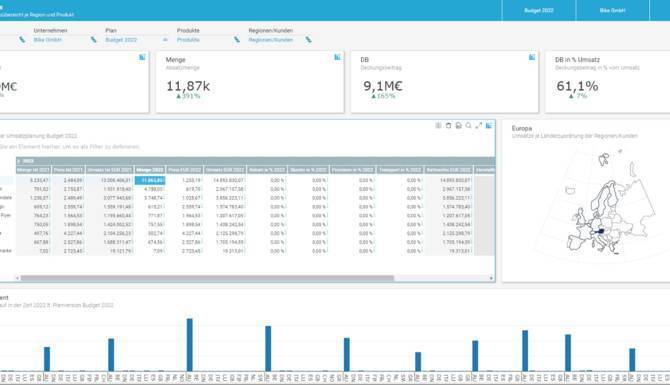Viewport: 670px width, 385px height.
Task: Click the magnifier search icon in the table toolbar
Action: (469, 125)
